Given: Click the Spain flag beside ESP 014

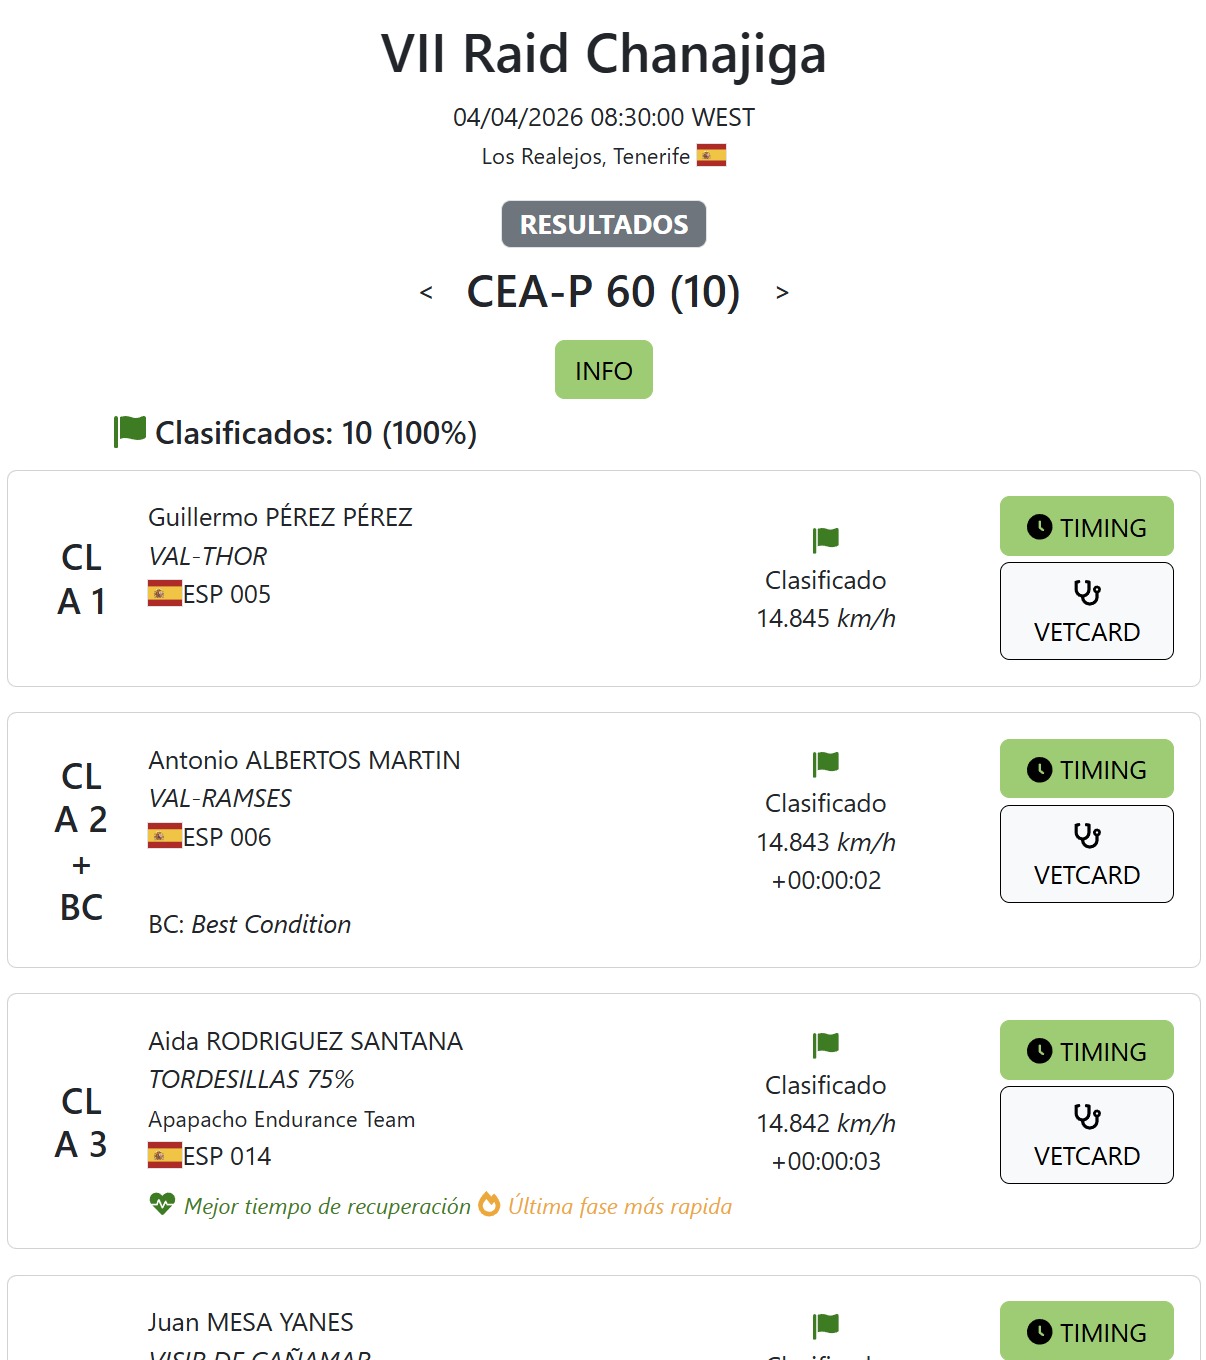Looking at the screenshot, I should click(165, 1156).
